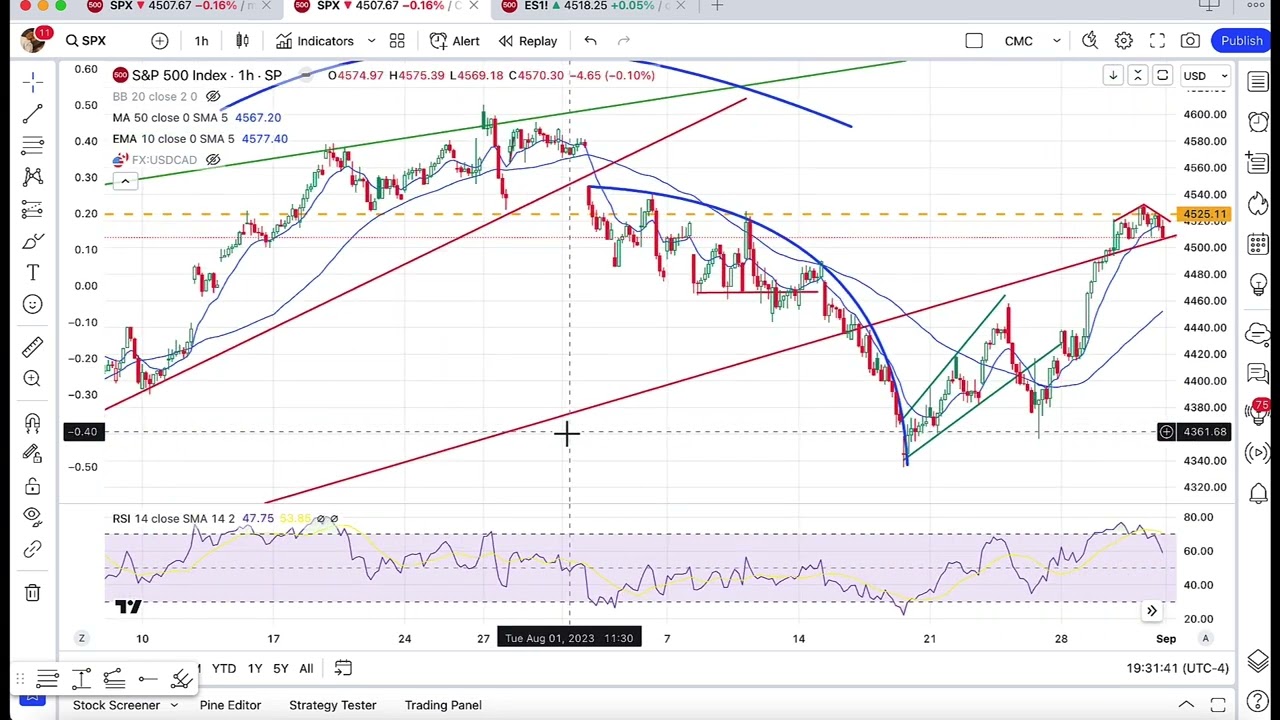Screen dimensions: 1280x720
Task: Open indicator templates grid
Action: [397, 41]
